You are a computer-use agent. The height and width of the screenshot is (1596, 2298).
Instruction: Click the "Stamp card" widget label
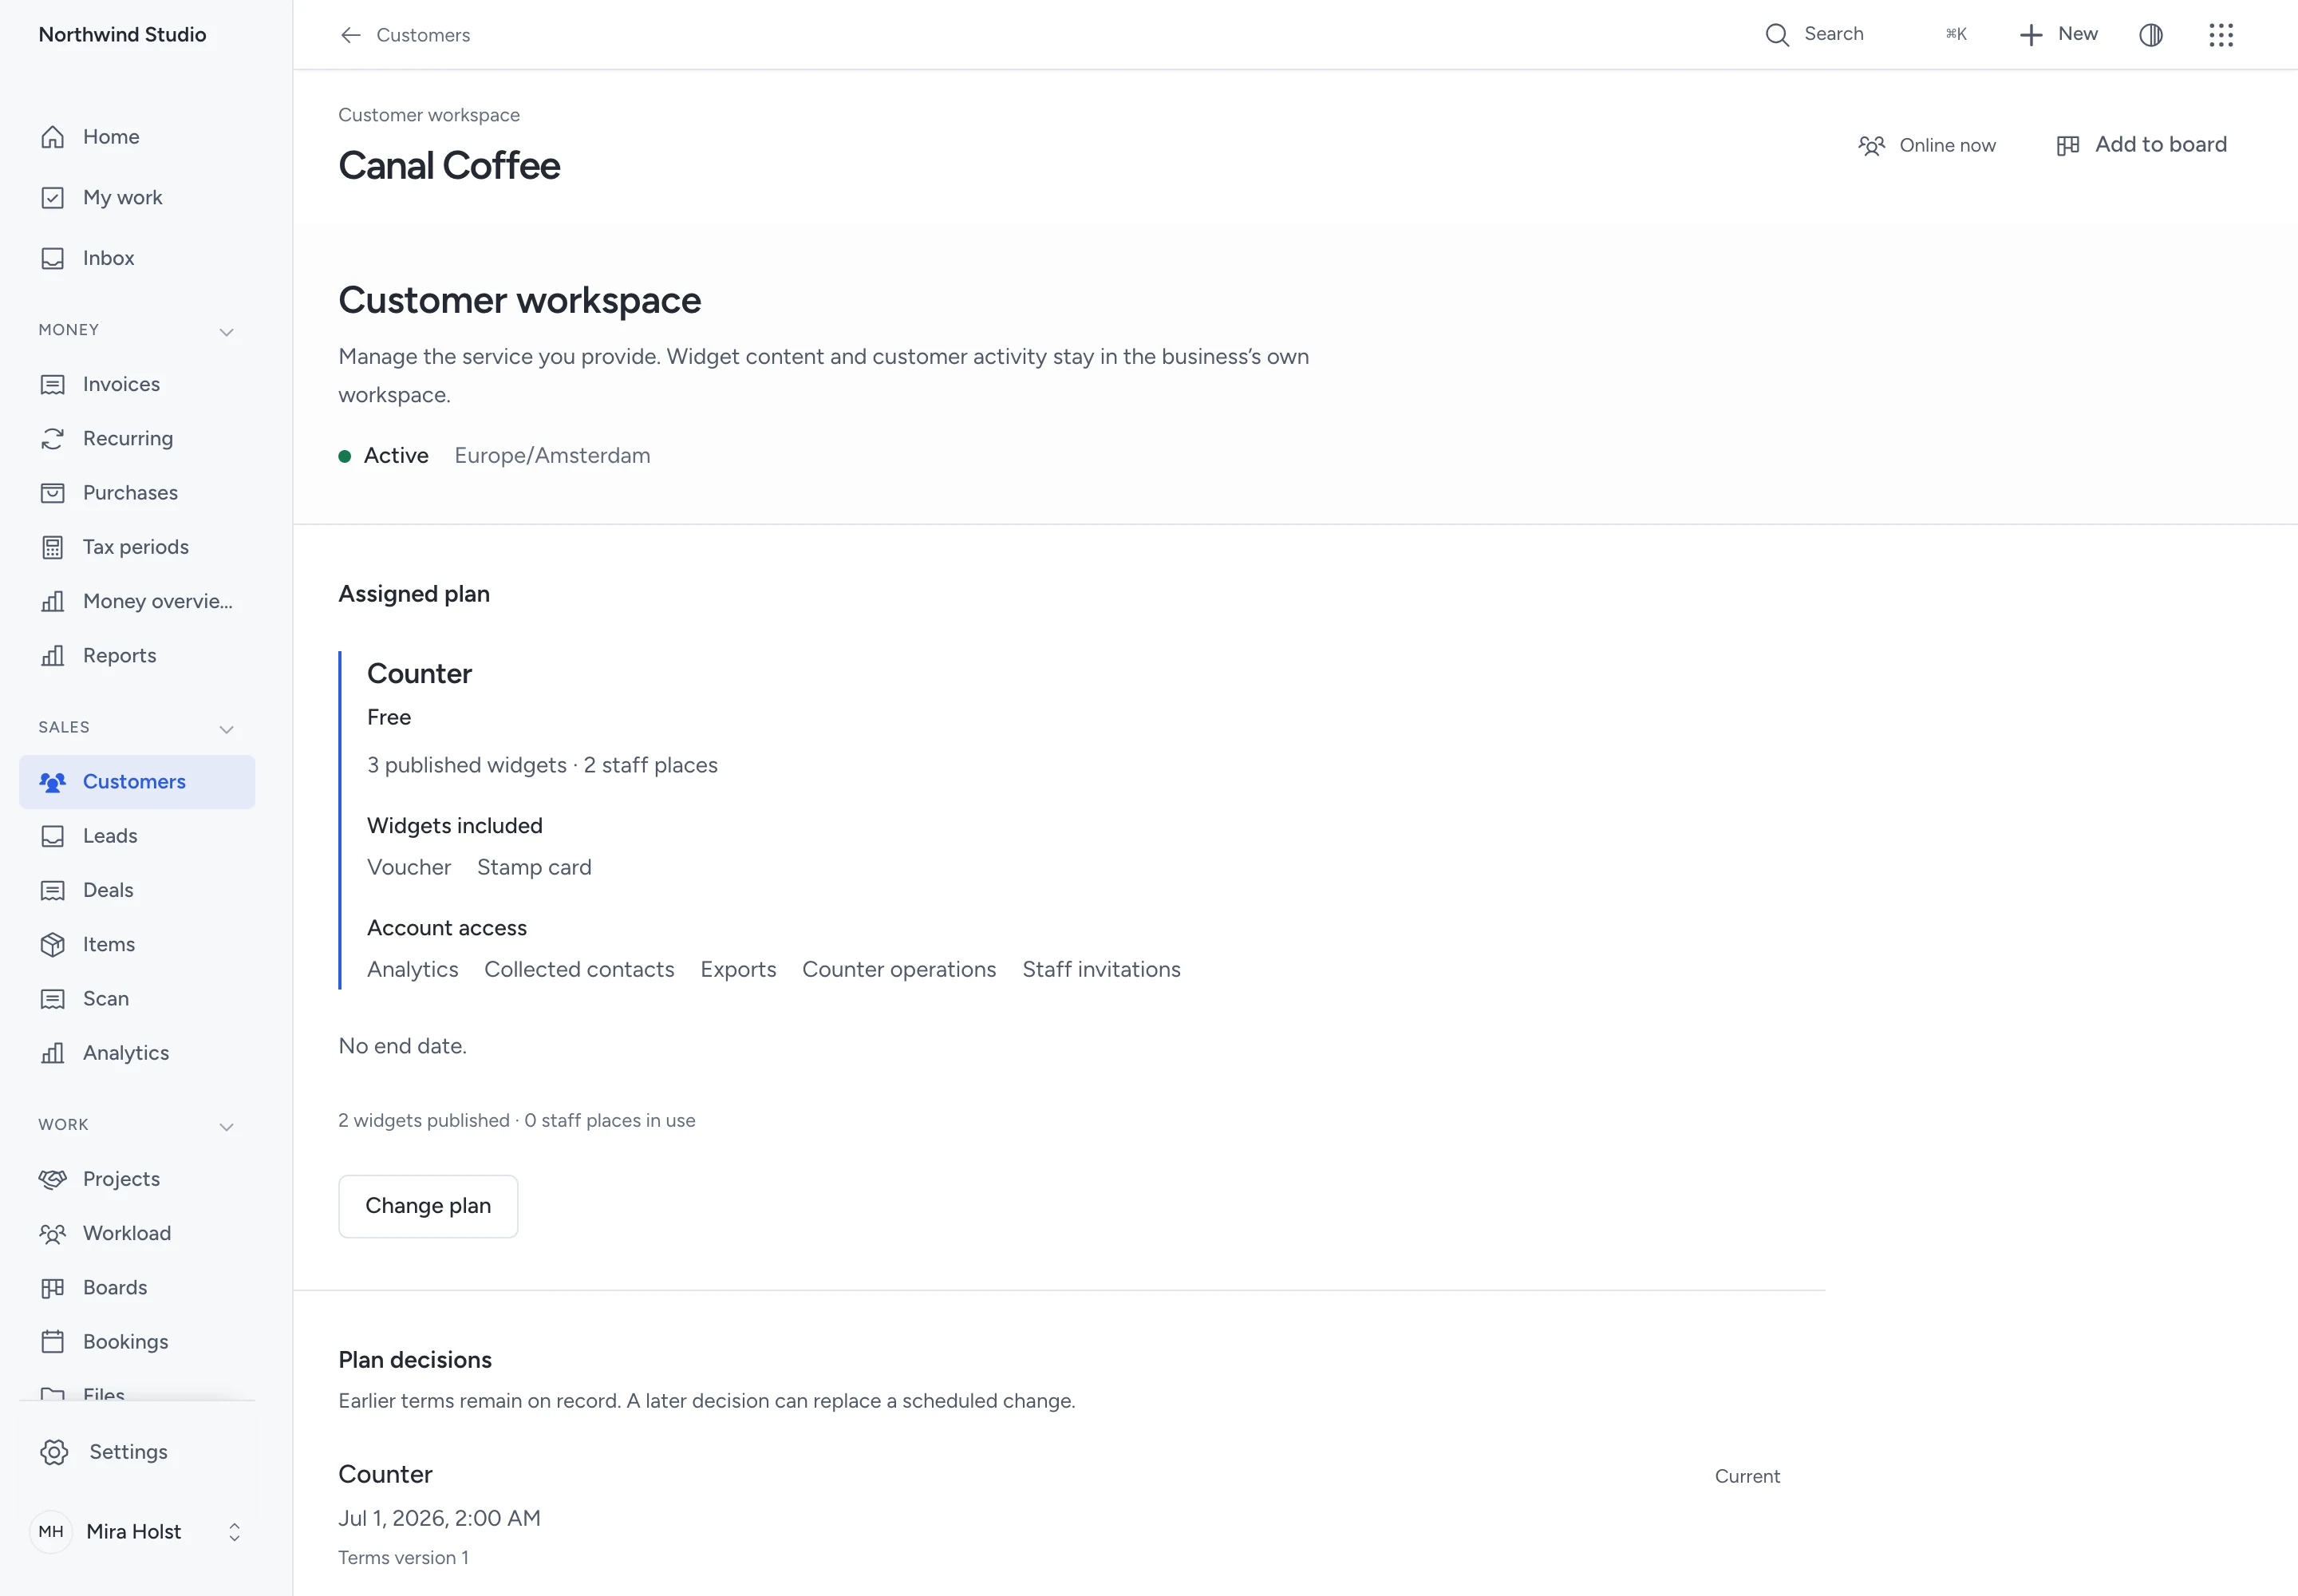(534, 868)
